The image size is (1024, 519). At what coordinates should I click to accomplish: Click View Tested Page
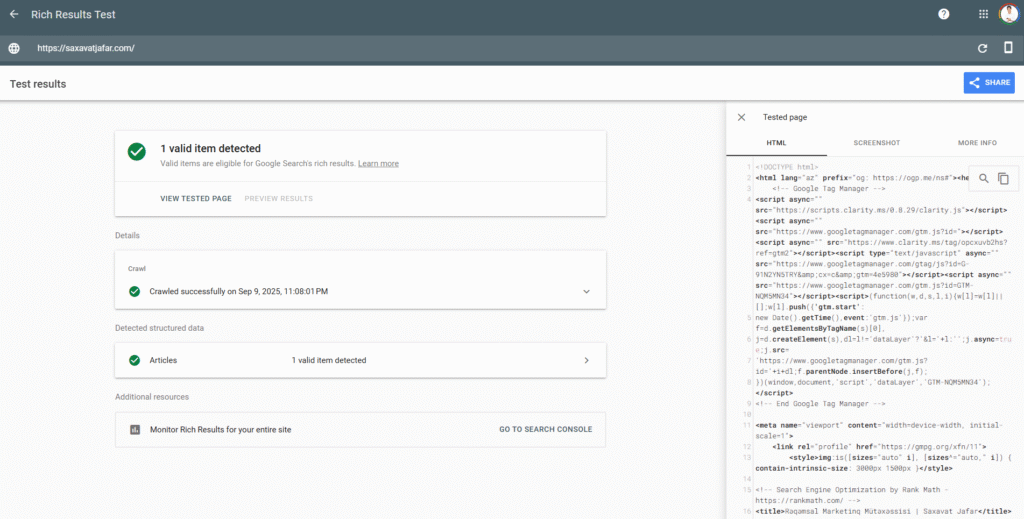click(195, 198)
